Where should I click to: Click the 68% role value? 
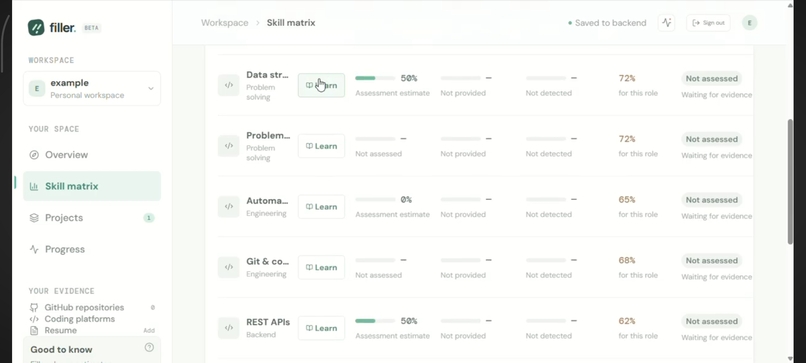tap(627, 260)
